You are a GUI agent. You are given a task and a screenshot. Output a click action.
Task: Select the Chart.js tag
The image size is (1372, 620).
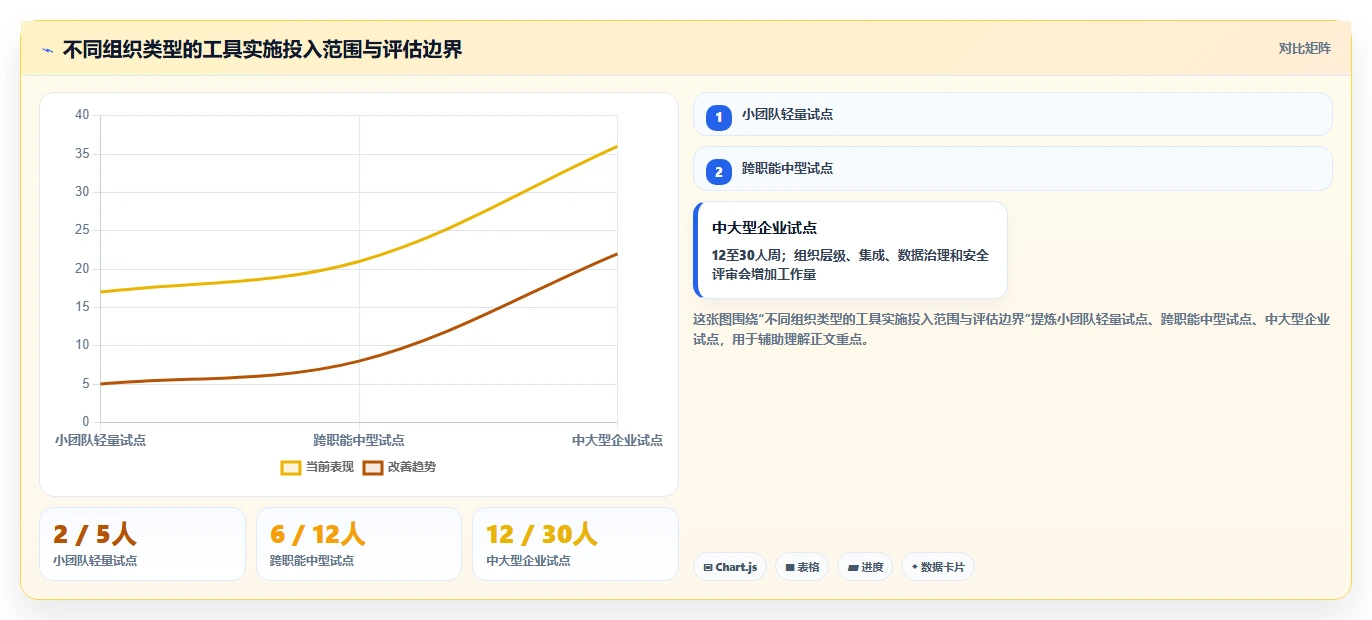(x=730, y=567)
